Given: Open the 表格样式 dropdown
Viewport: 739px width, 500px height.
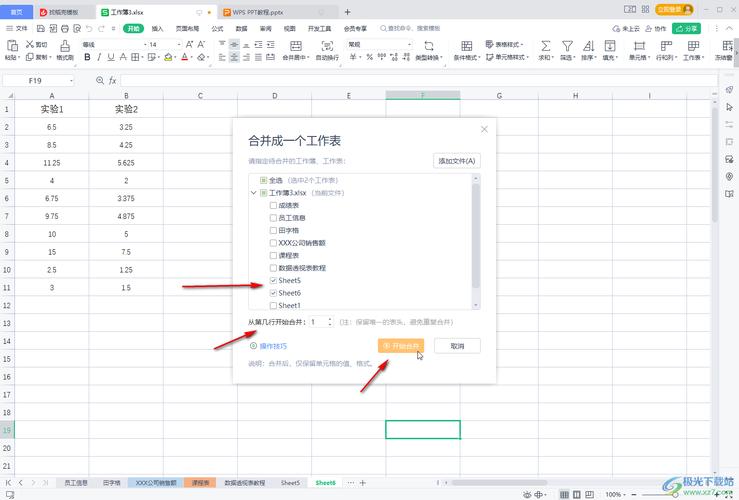Looking at the screenshot, I should (504, 44).
